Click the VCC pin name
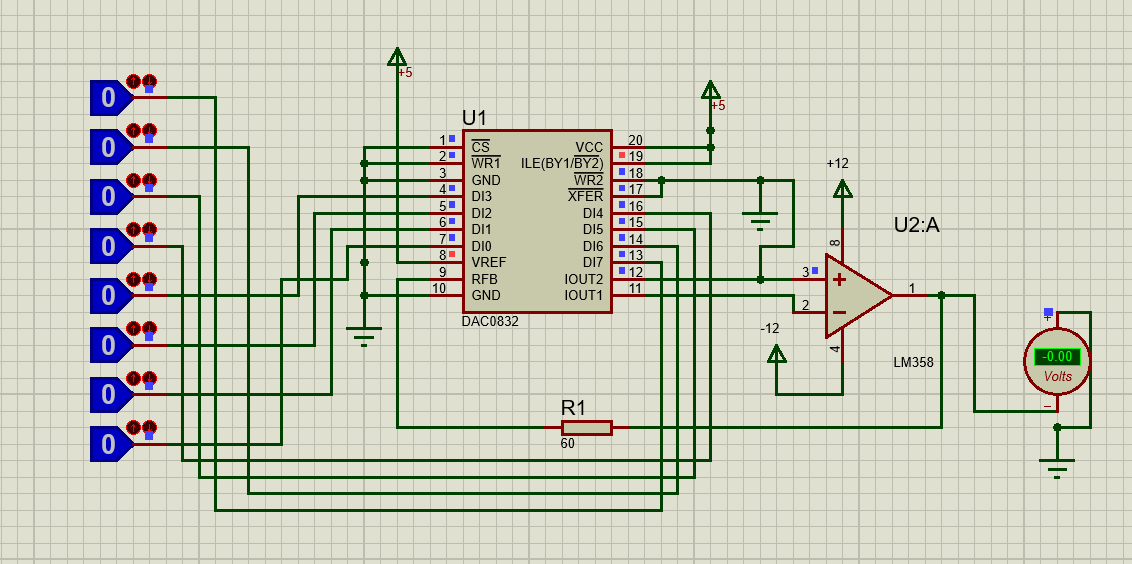The height and width of the screenshot is (564, 1132). (x=589, y=147)
